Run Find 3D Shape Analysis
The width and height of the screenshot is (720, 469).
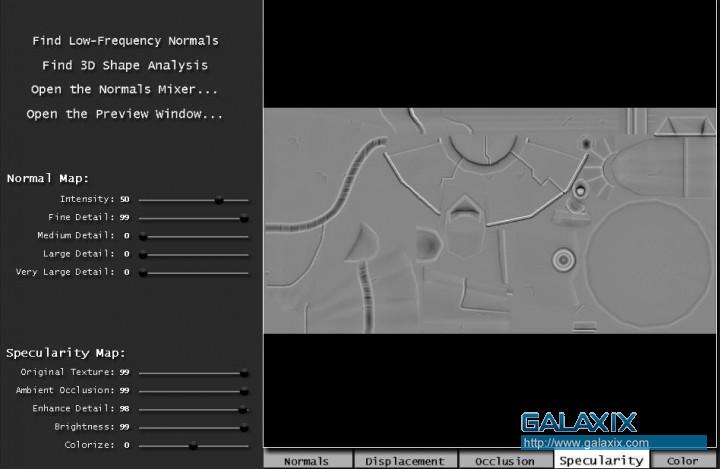125,65
